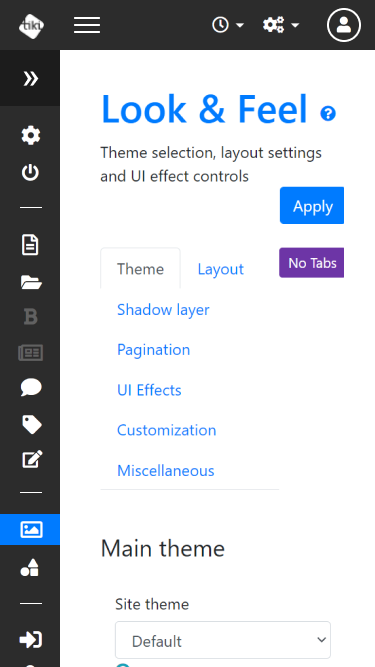The width and height of the screenshot is (375, 667).
Task: Click the Comments speech bubble icon
Action: coord(31,388)
